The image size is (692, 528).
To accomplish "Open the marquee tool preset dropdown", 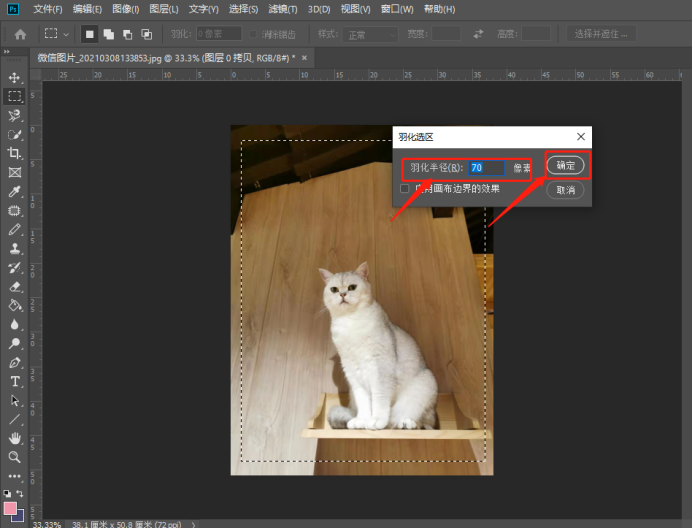I will 66,34.
